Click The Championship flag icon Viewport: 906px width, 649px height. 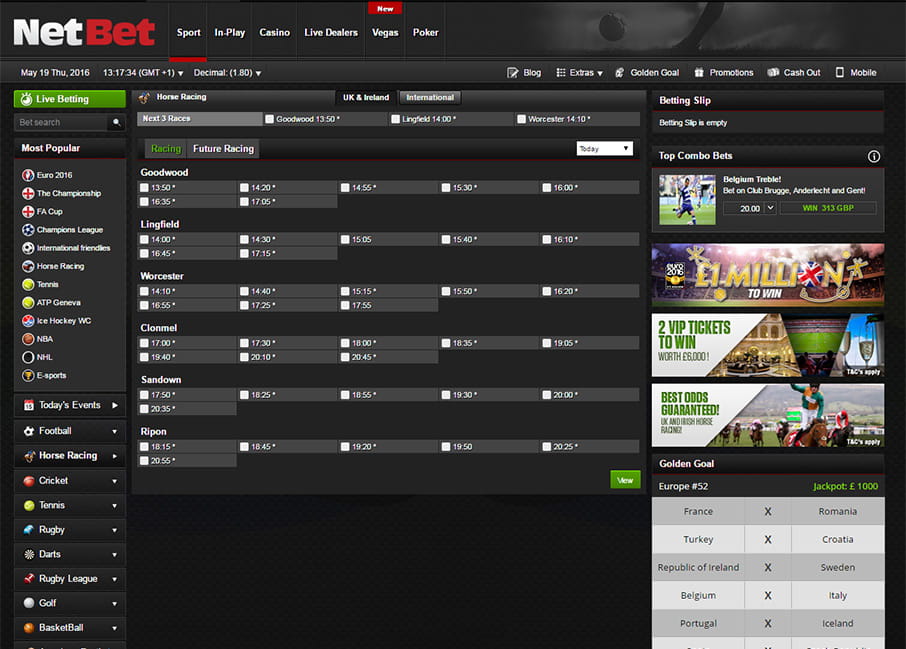(28, 194)
